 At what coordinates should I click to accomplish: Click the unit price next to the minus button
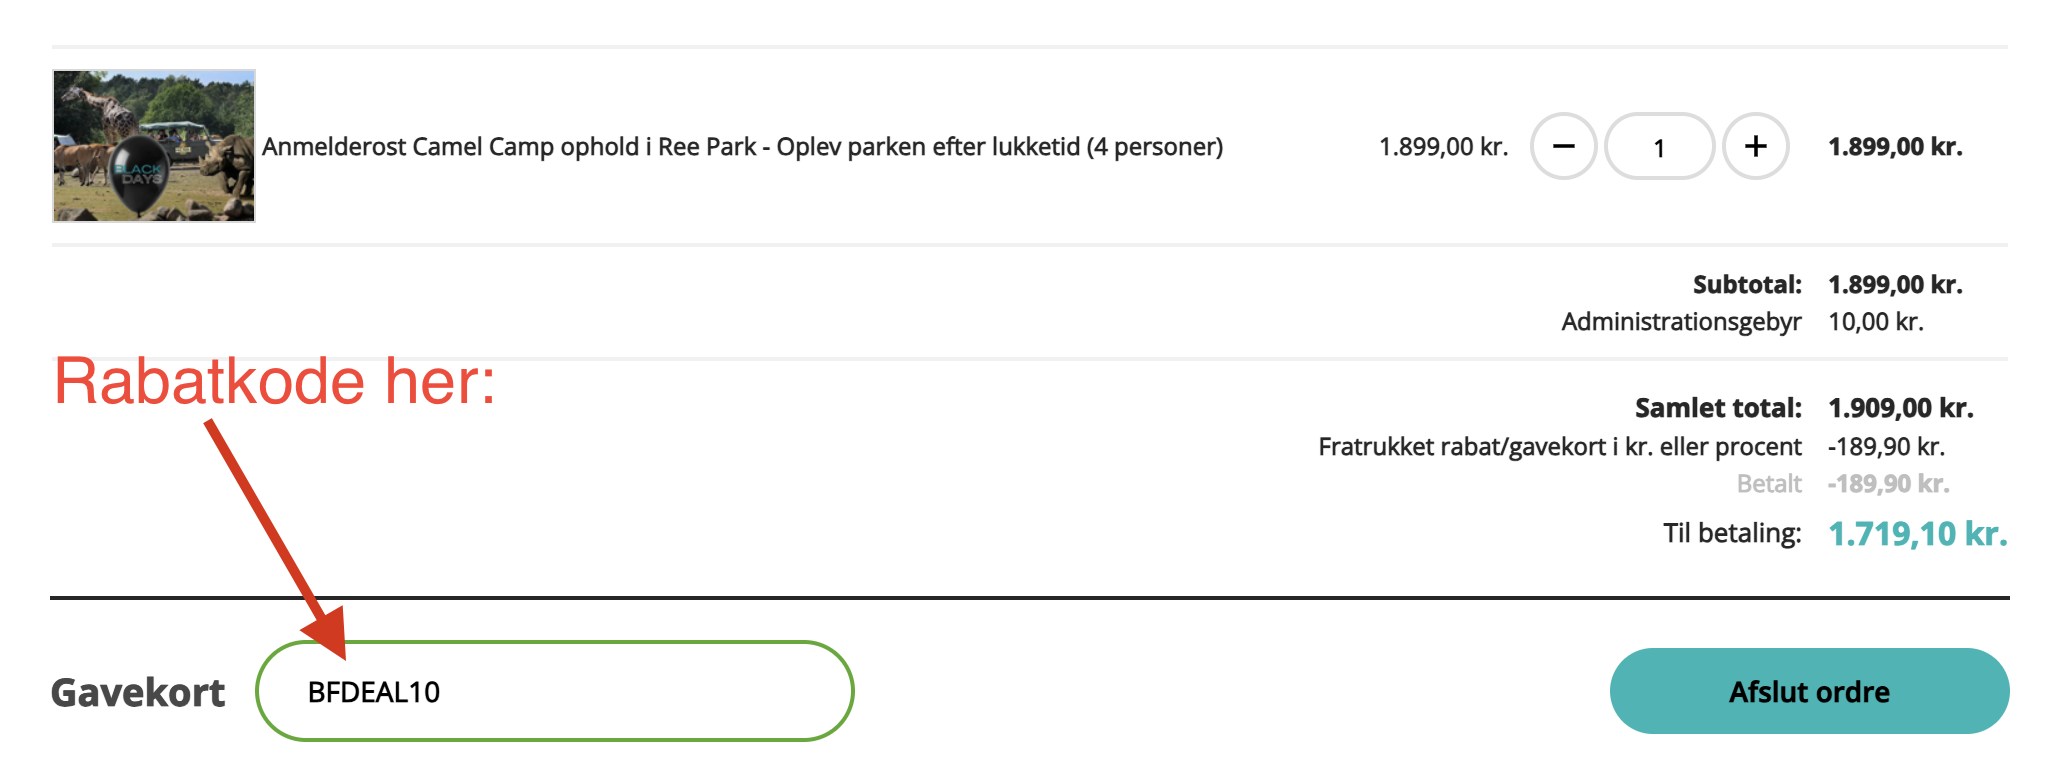(x=1442, y=147)
